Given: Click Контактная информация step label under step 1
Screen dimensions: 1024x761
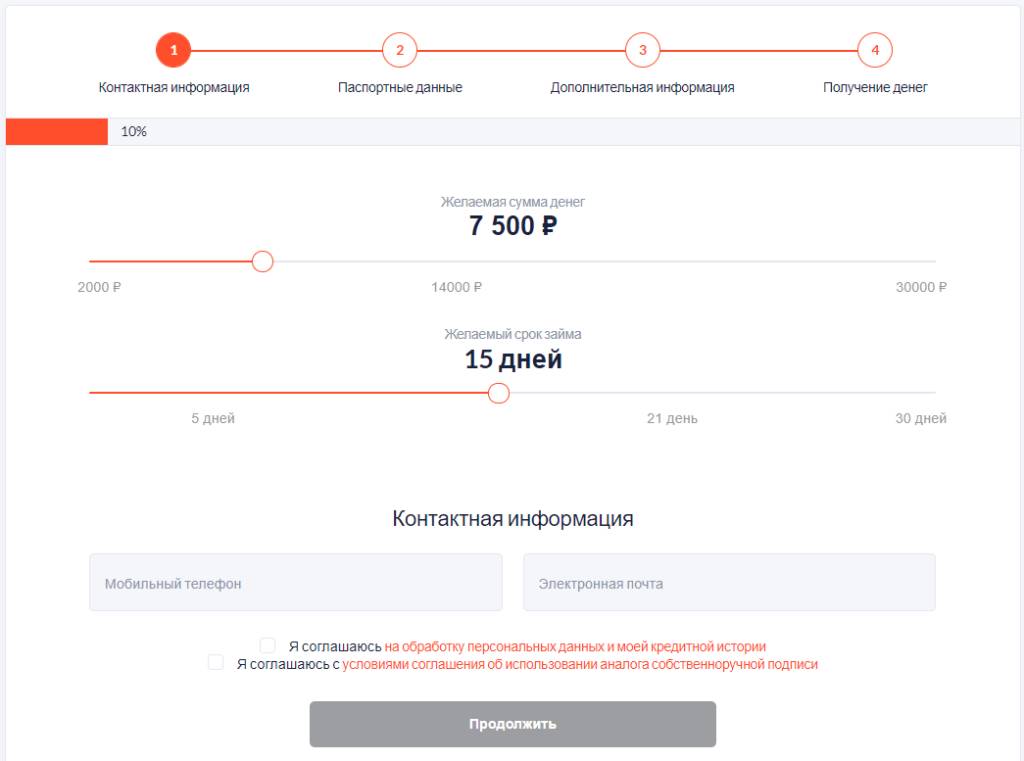Looking at the screenshot, I should coord(174,88).
